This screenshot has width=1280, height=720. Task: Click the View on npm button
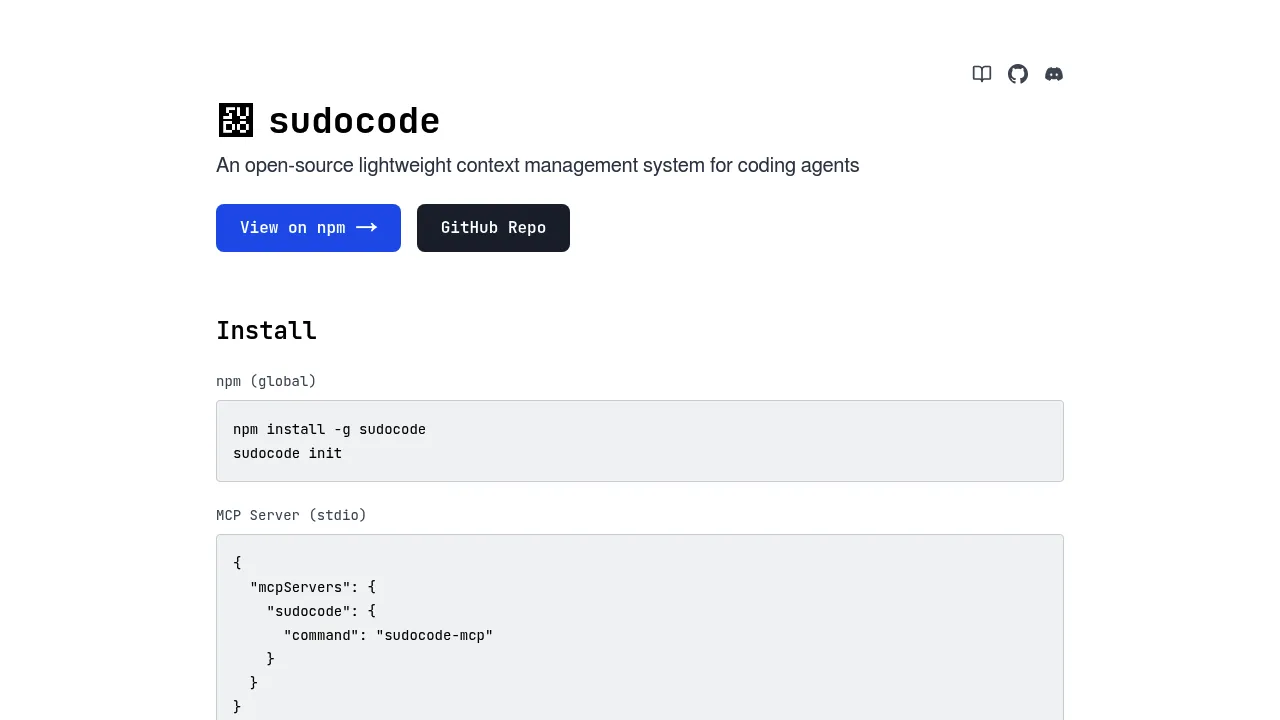pos(308,228)
